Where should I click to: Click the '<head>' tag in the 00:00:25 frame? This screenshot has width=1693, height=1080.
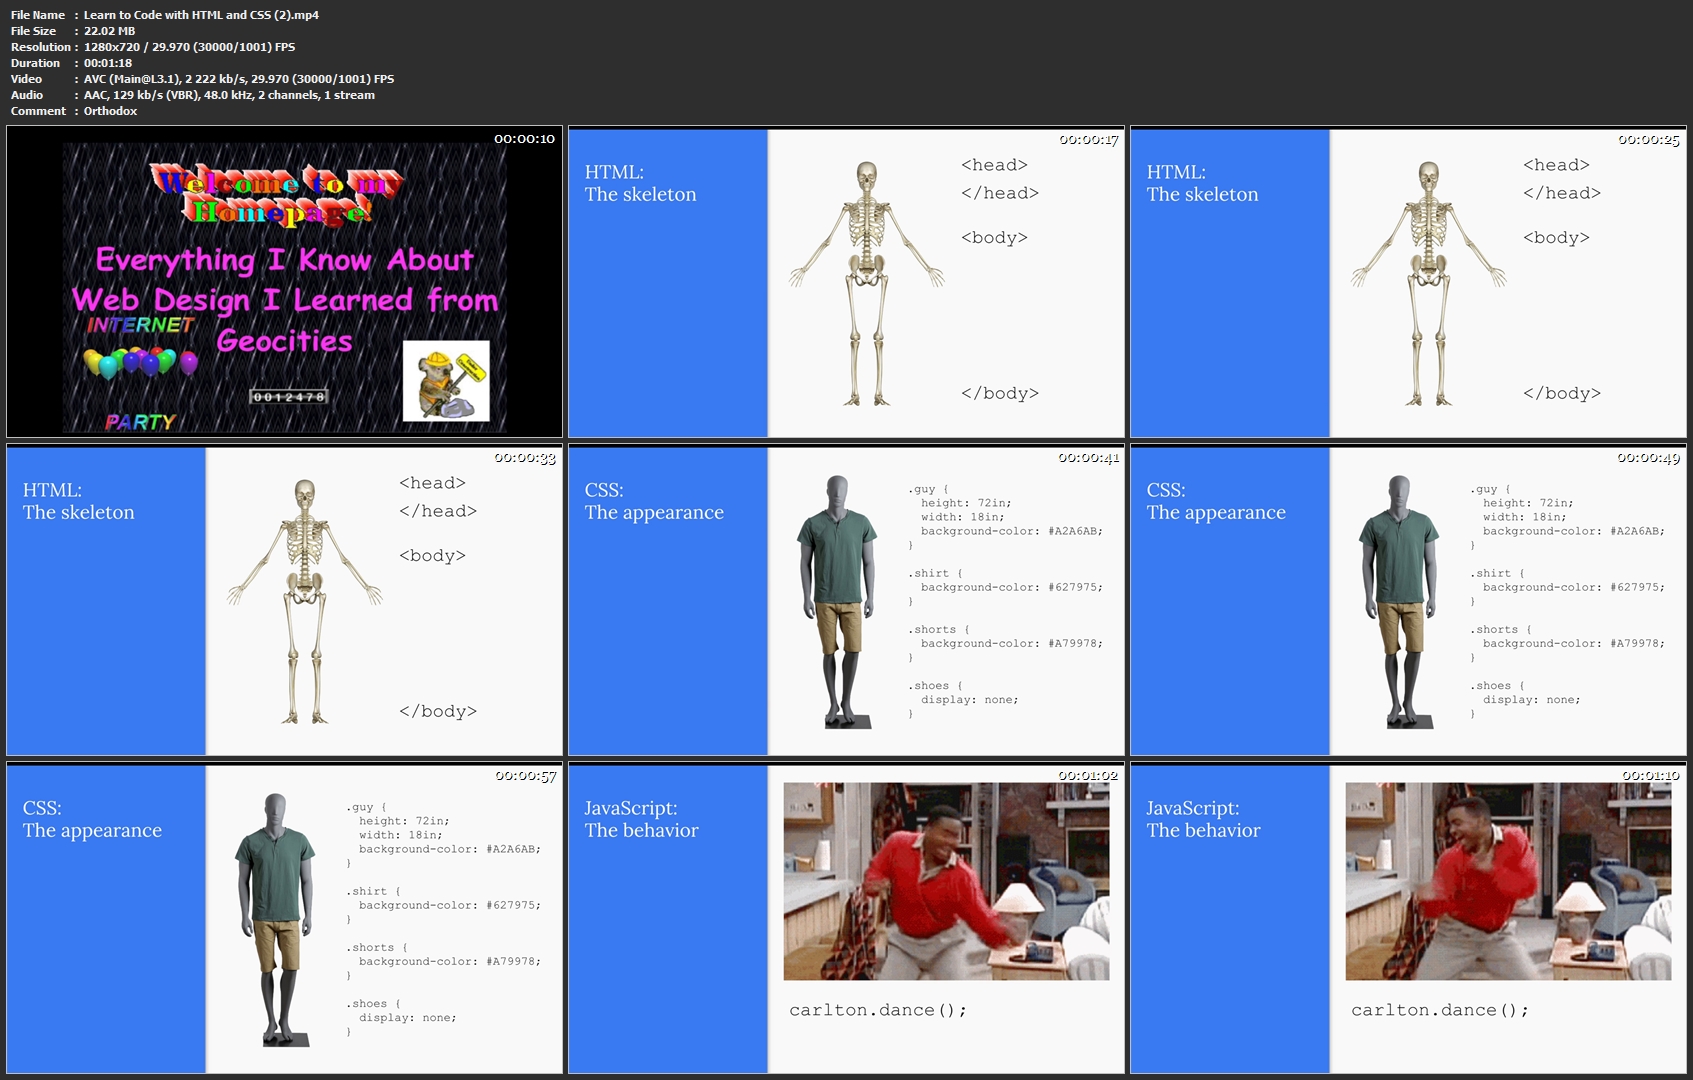pos(1556,165)
